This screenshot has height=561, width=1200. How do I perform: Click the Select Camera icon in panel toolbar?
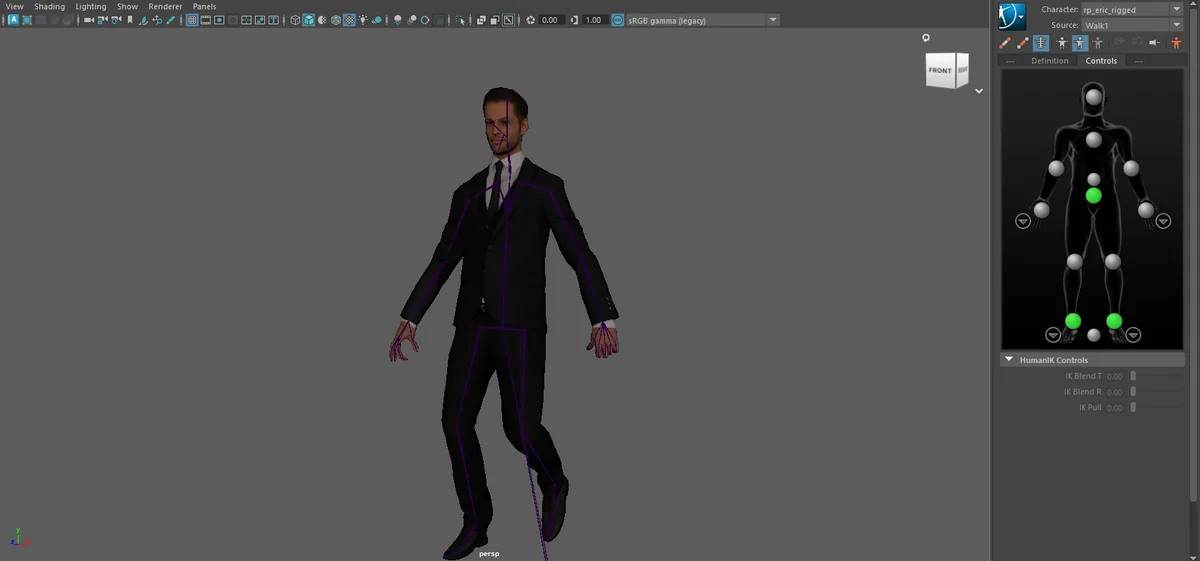[x=88, y=20]
